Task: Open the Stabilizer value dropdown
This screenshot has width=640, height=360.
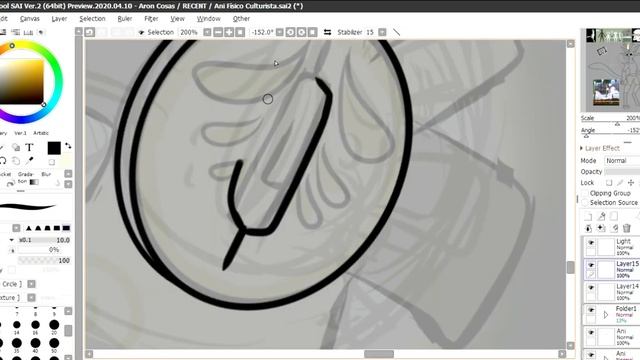Action: (382, 32)
